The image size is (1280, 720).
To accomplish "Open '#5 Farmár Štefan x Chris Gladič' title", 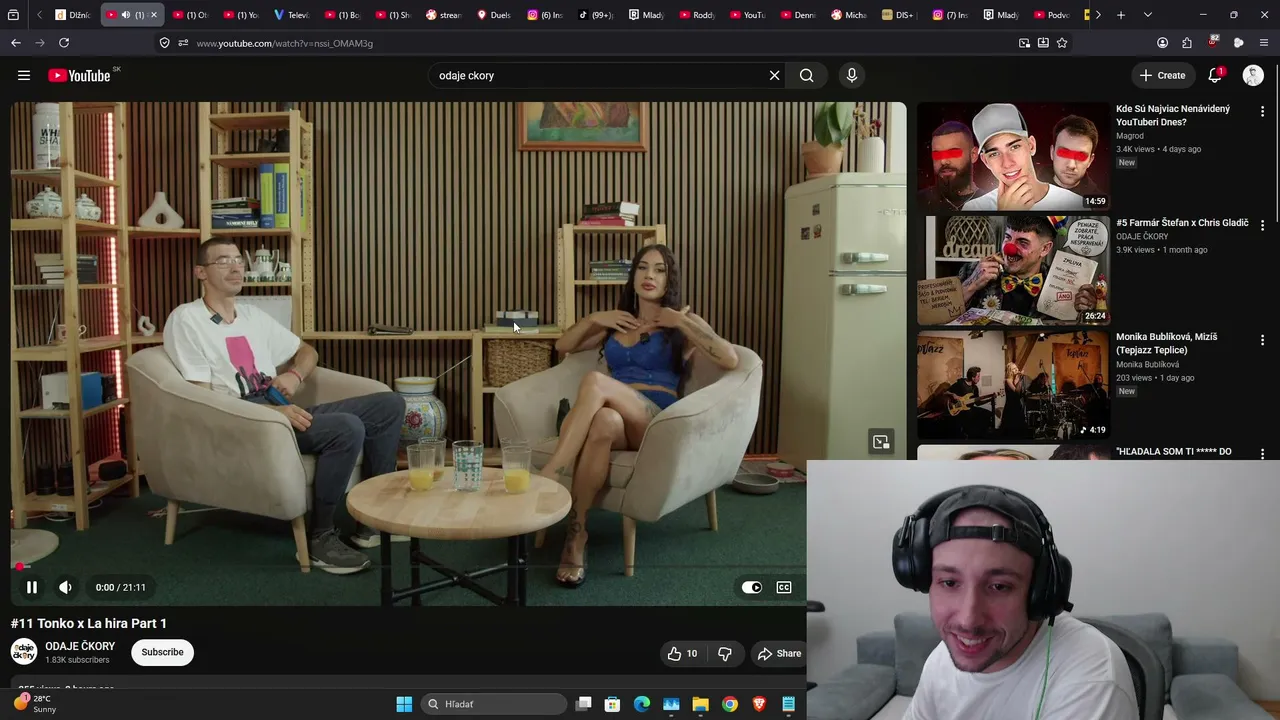I will (1182, 223).
